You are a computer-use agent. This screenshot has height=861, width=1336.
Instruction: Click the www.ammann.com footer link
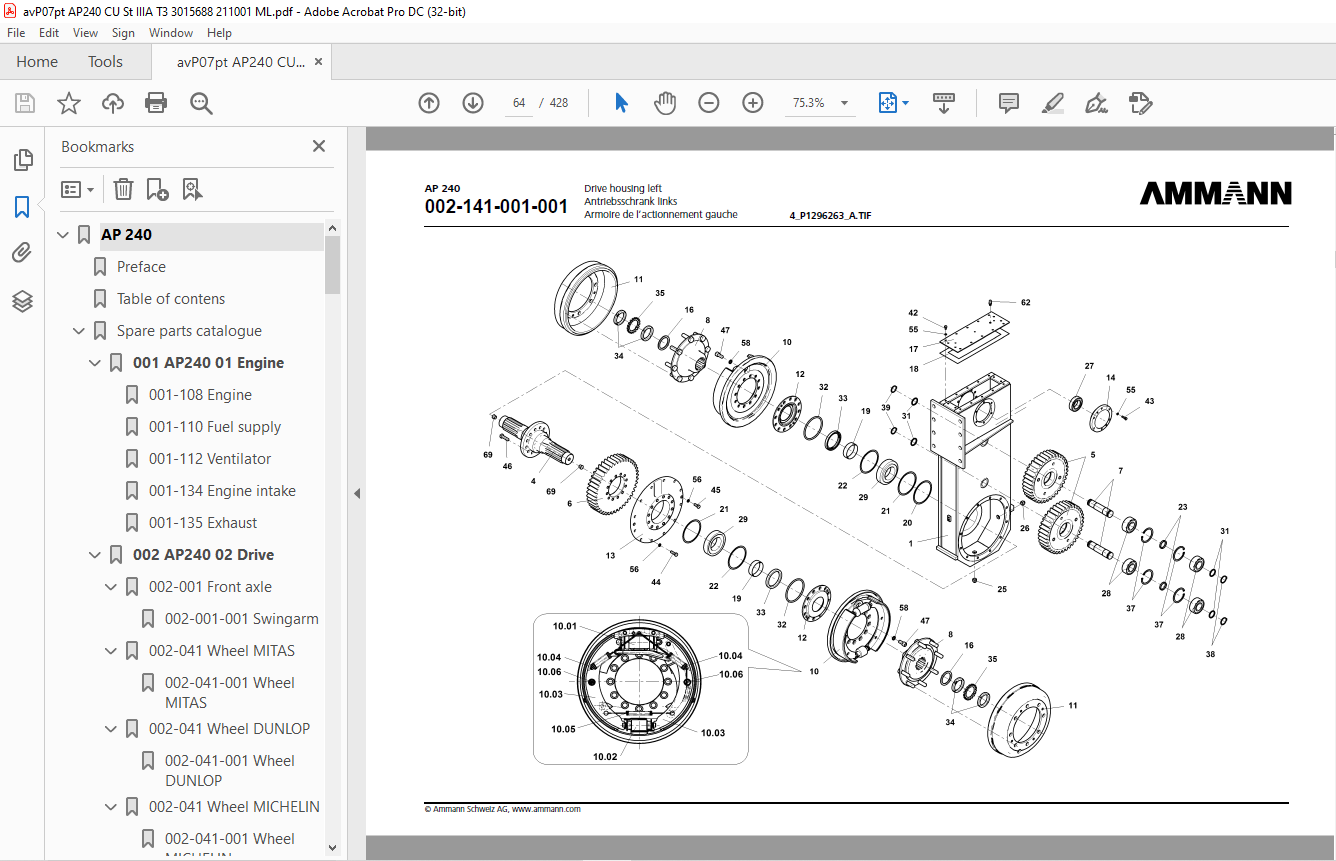click(x=546, y=809)
